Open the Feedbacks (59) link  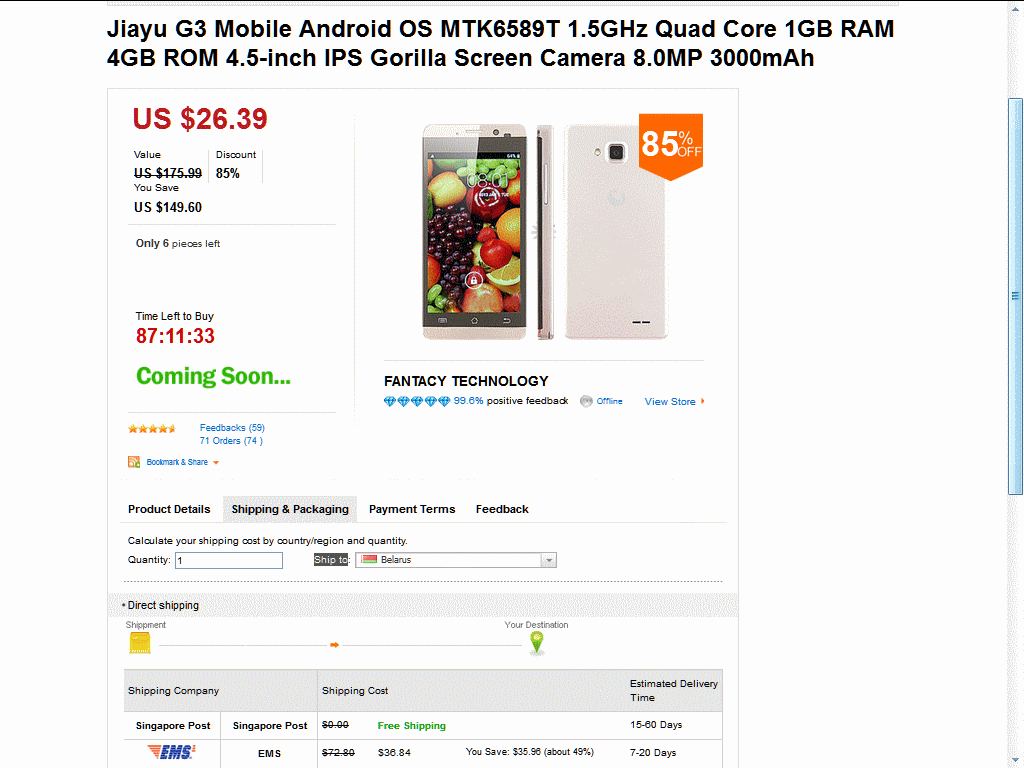pos(232,428)
